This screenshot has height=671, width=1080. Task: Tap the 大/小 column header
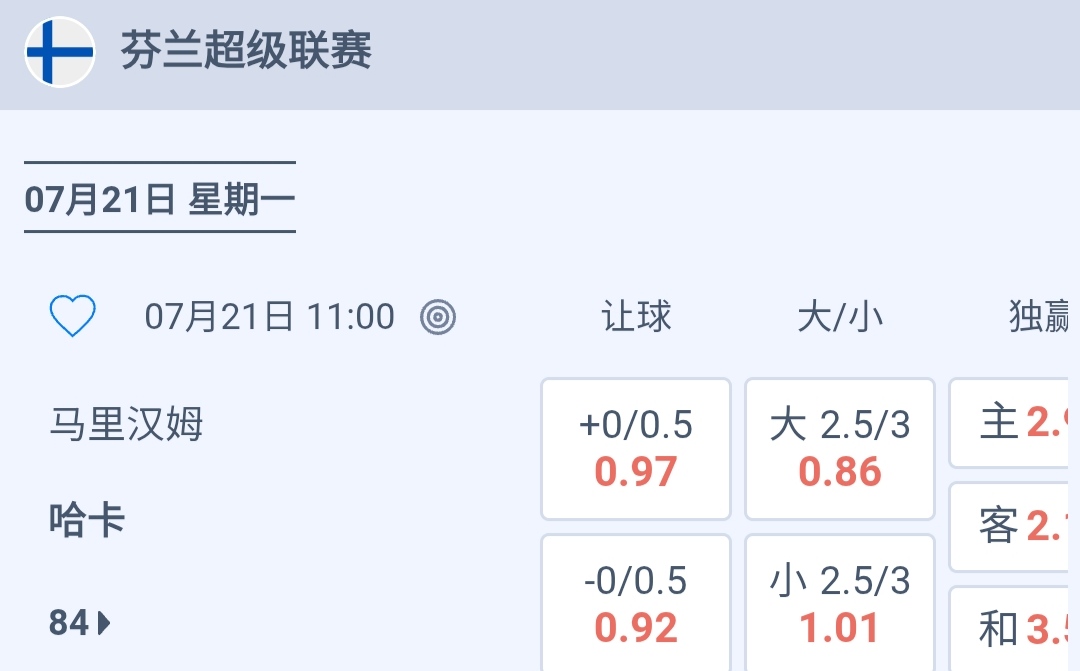tap(840, 317)
